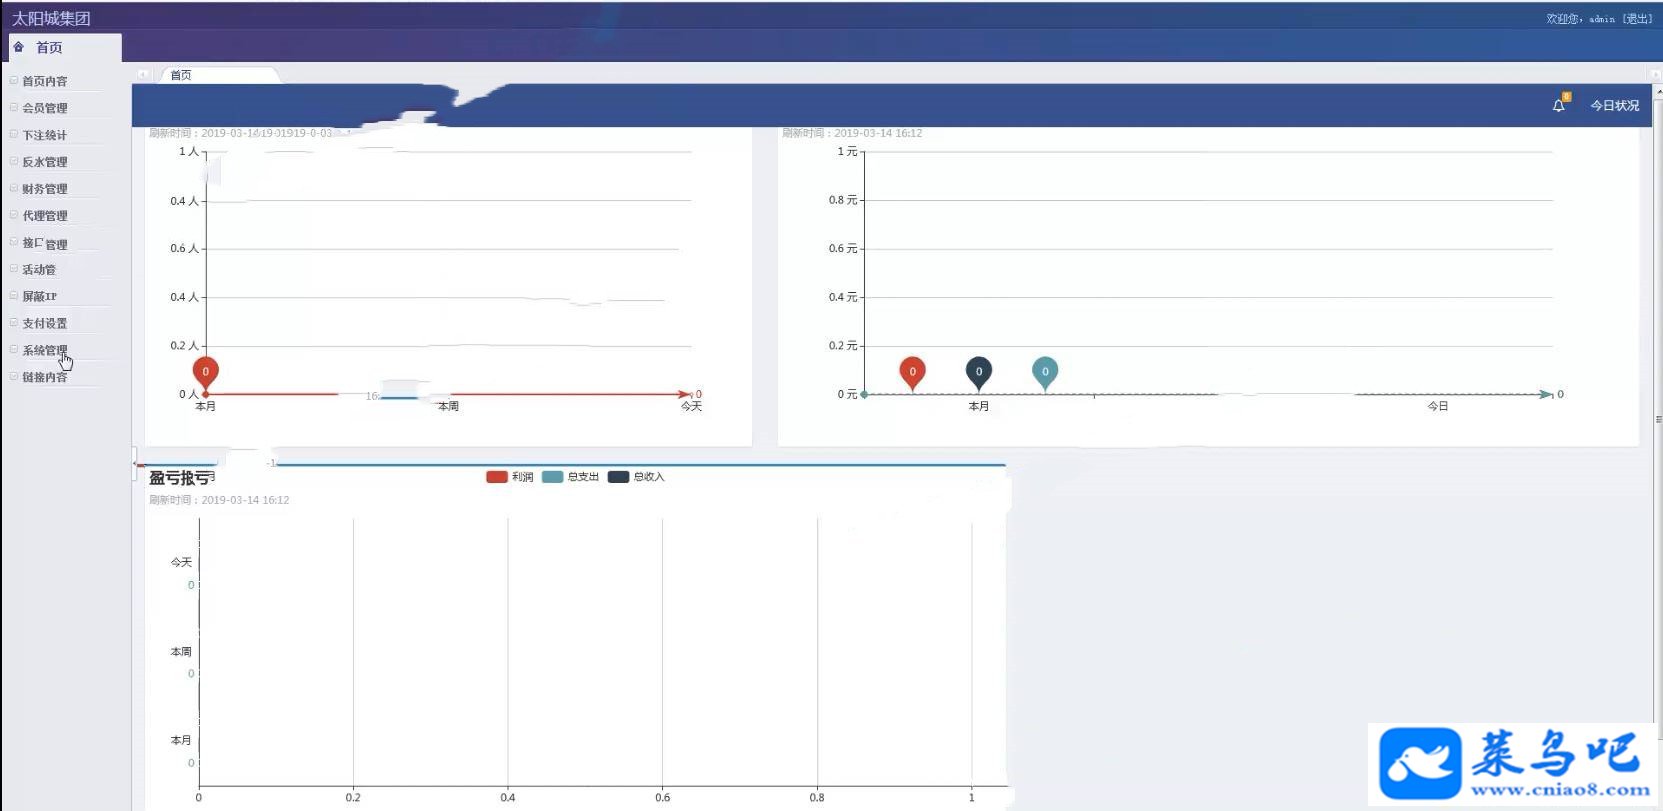Expand the 系统管理 menu
This screenshot has width=1663, height=811.
(45, 350)
